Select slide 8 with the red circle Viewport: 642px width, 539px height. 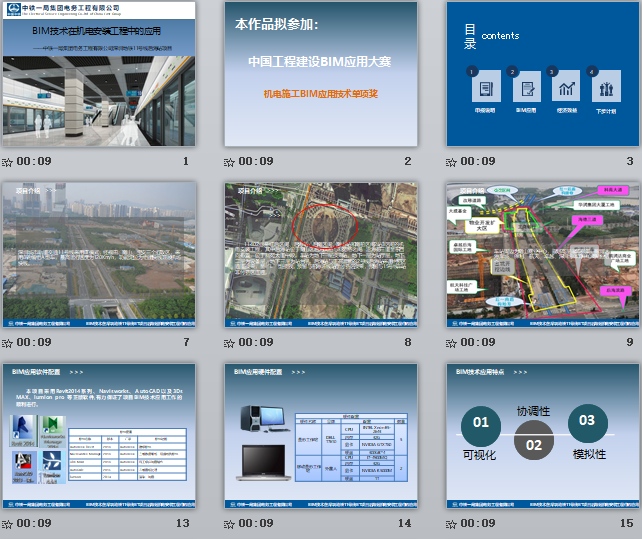(320, 255)
